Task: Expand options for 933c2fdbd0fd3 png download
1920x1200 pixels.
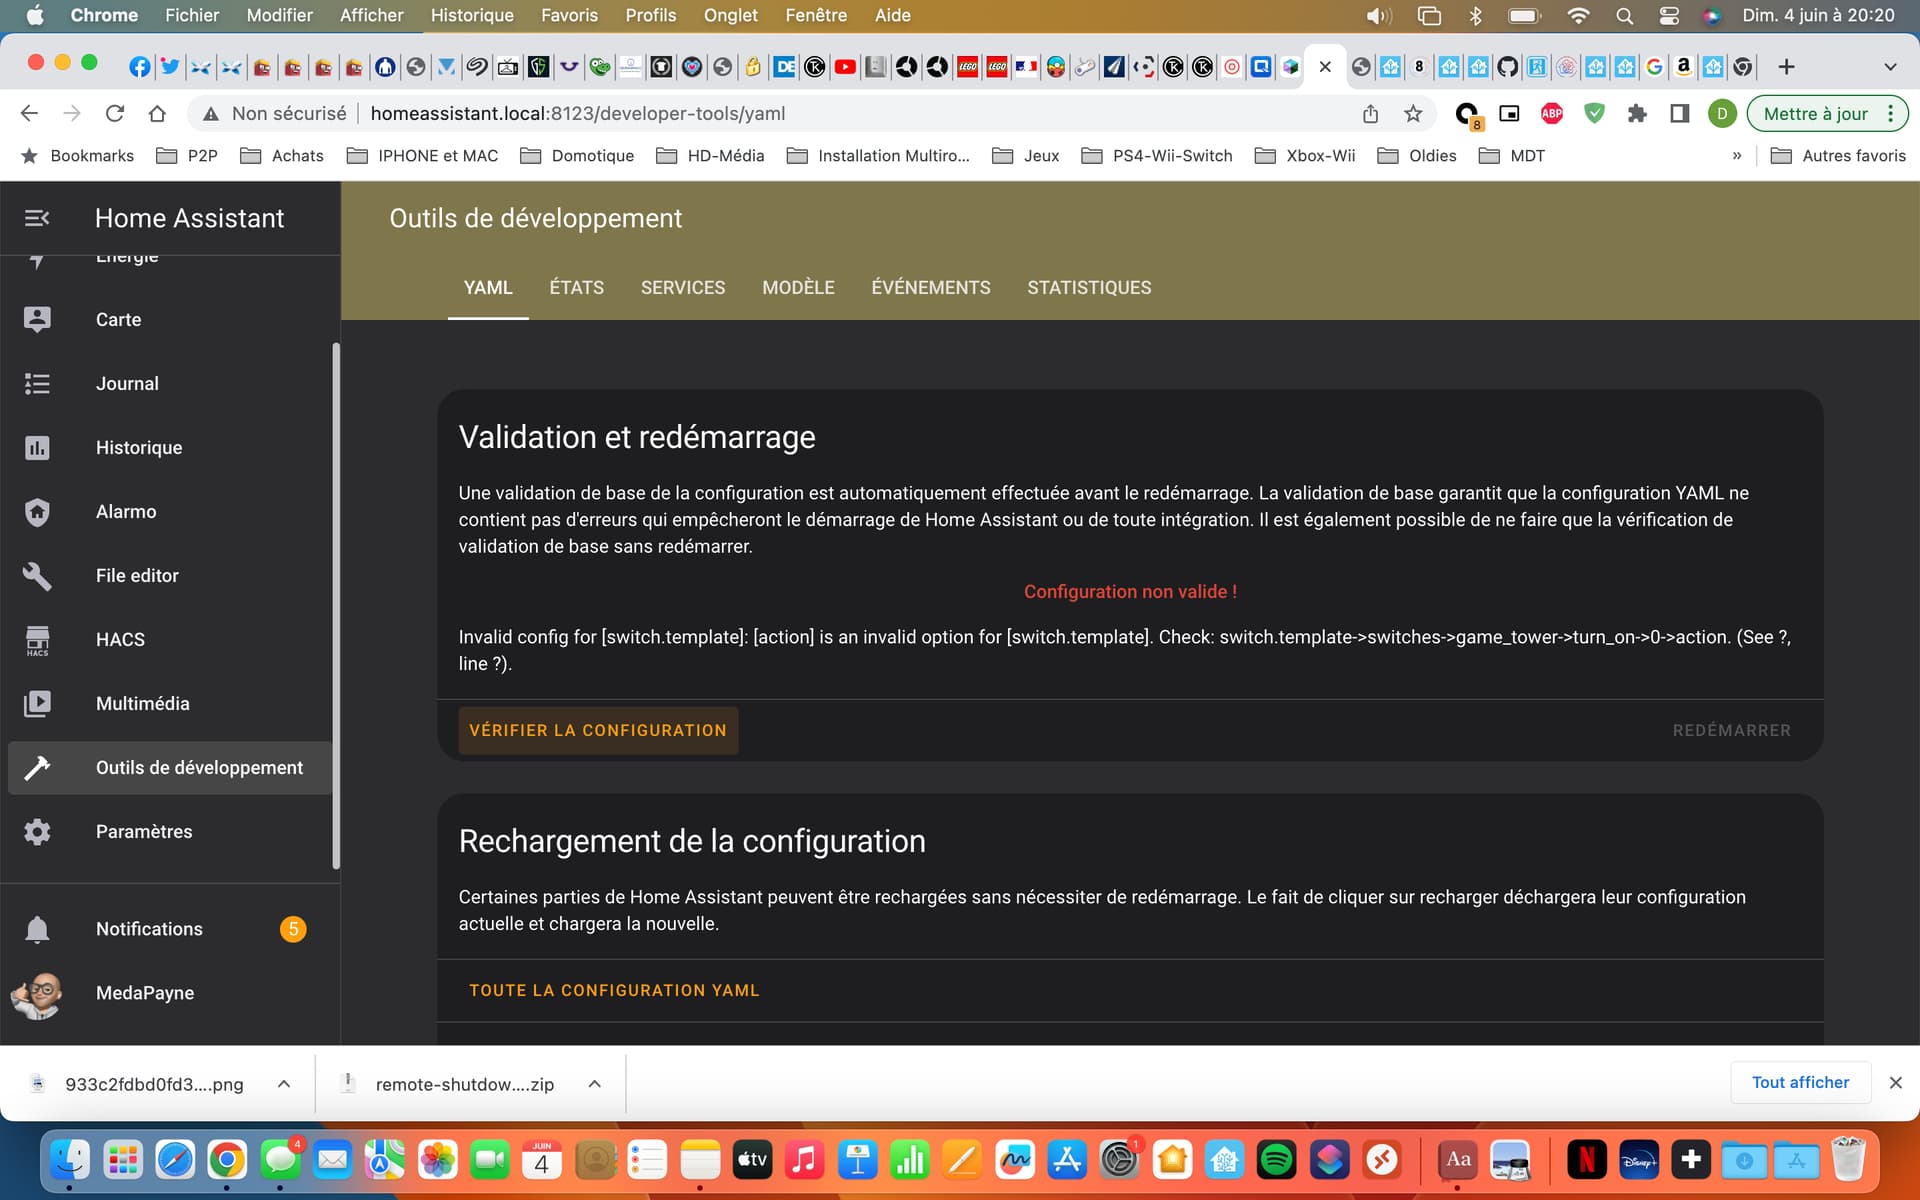Action: pyautogui.click(x=284, y=1084)
